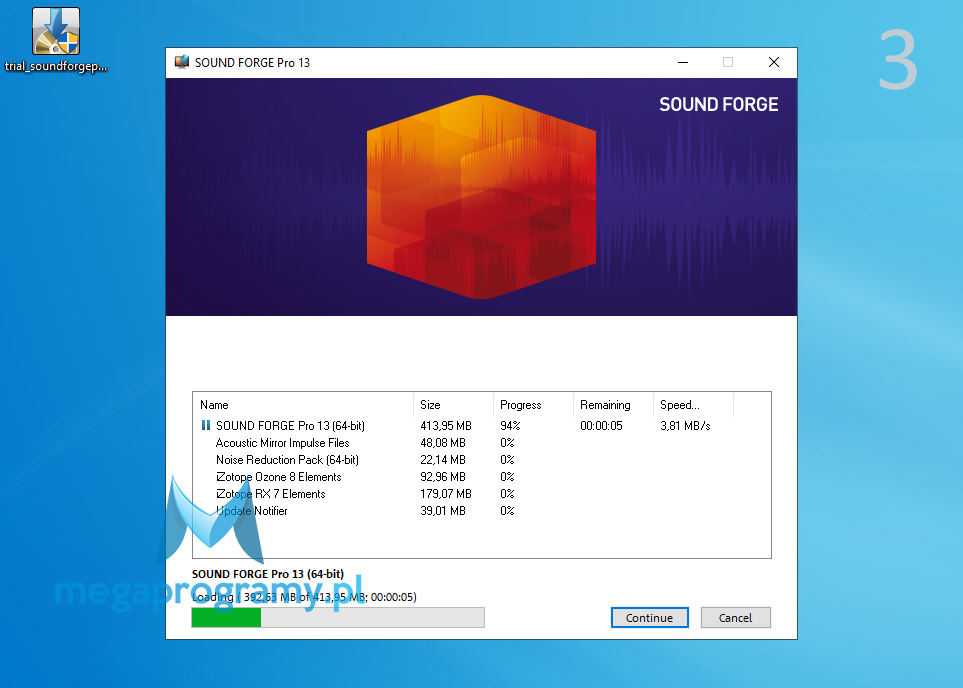Click the 48,08 MB size value
963x688 pixels.
coord(443,442)
